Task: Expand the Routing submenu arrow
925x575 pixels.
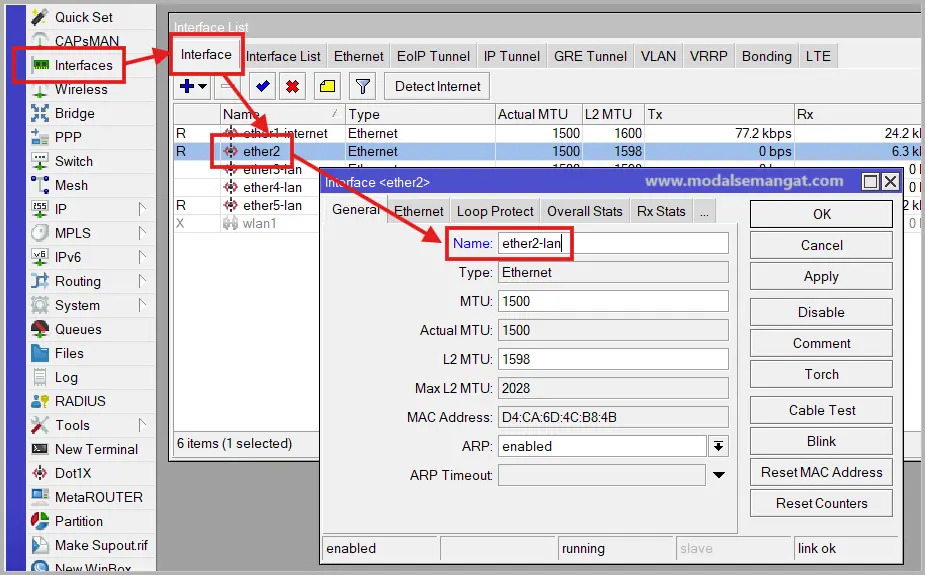Action: [x=142, y=281]
